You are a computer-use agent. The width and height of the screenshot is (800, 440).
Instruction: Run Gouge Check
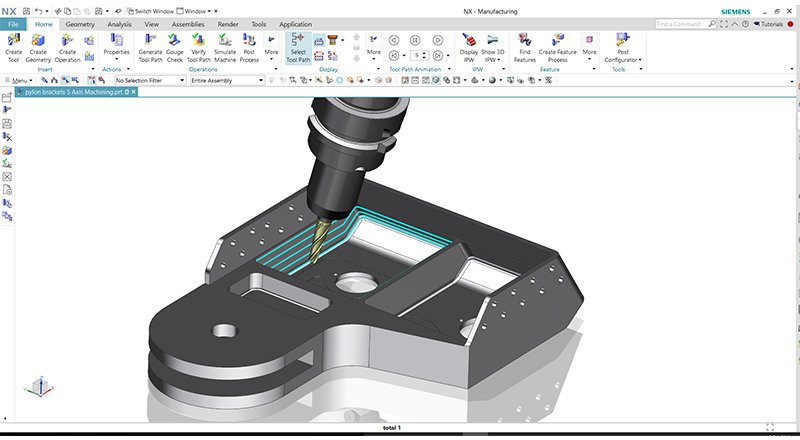[x=174, y=48]
